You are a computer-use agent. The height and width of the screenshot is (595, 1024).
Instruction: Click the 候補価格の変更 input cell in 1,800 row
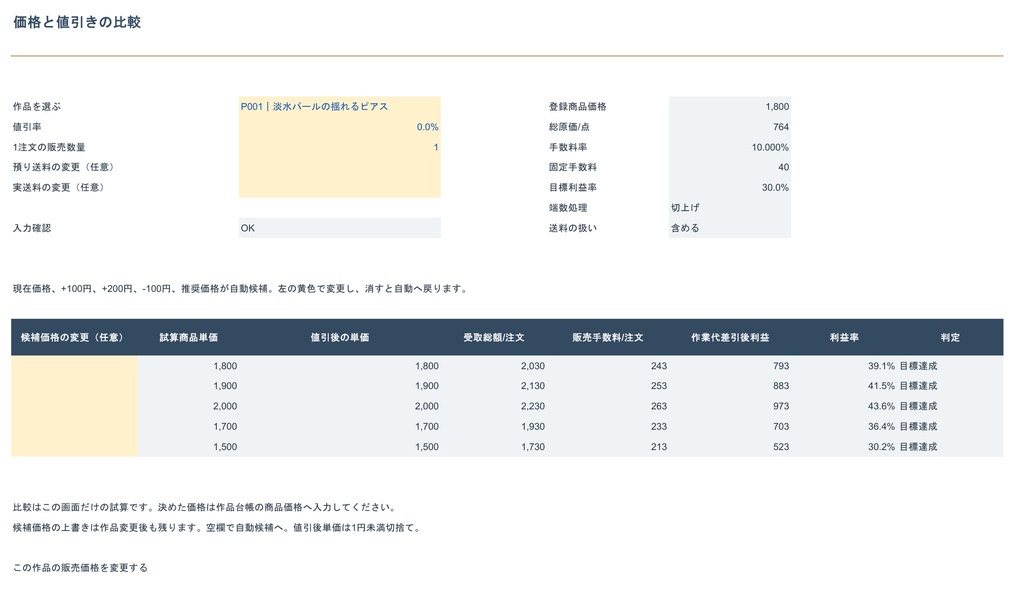74,366
